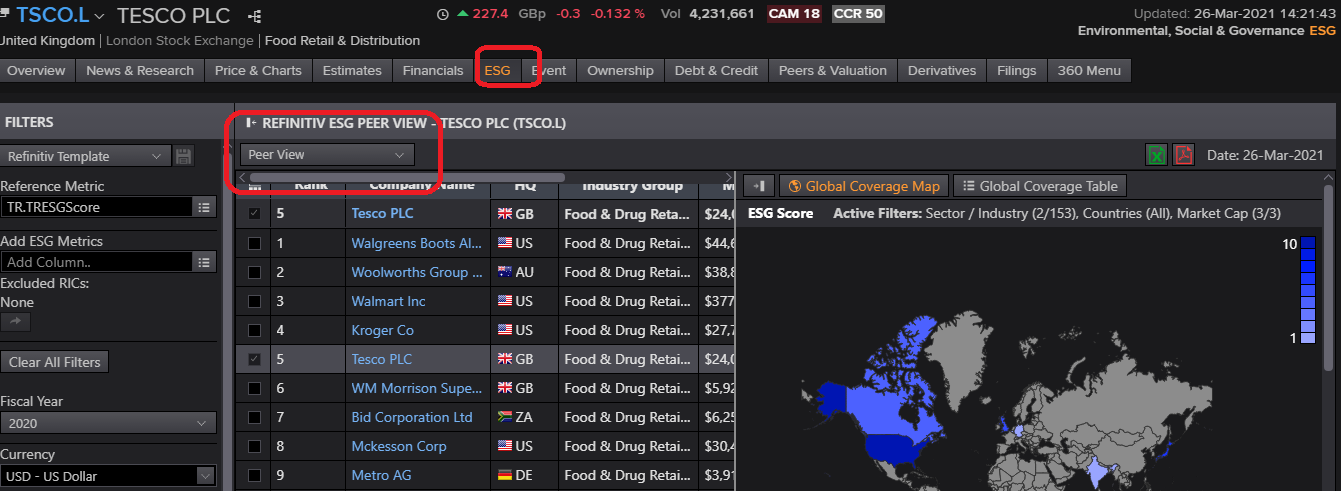Export the peer view as PDF
Viewport: 1341px width, 491px height.
click(x=1184, y=155)
